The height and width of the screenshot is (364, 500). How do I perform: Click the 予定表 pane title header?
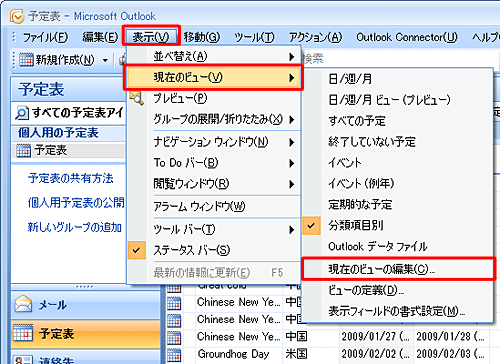tap(69, 89)
